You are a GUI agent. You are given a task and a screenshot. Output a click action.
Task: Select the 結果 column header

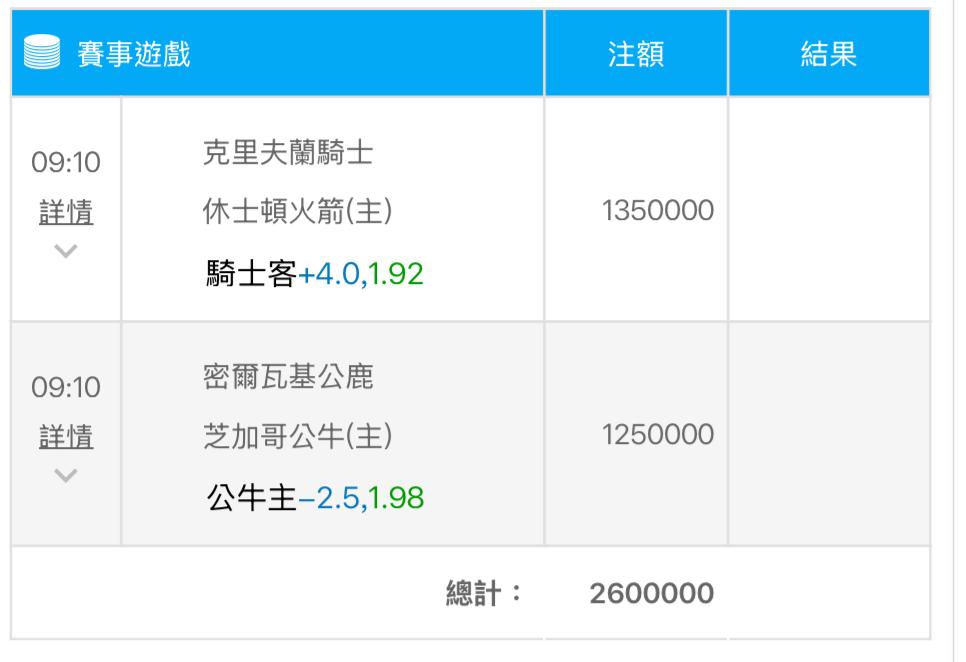click(828, 55)
